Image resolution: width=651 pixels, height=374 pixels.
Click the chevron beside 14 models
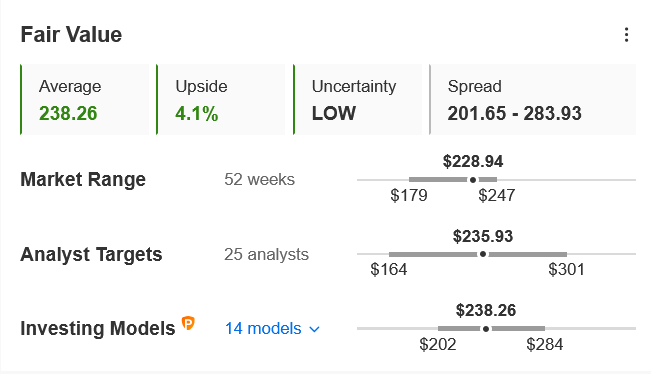315,330
